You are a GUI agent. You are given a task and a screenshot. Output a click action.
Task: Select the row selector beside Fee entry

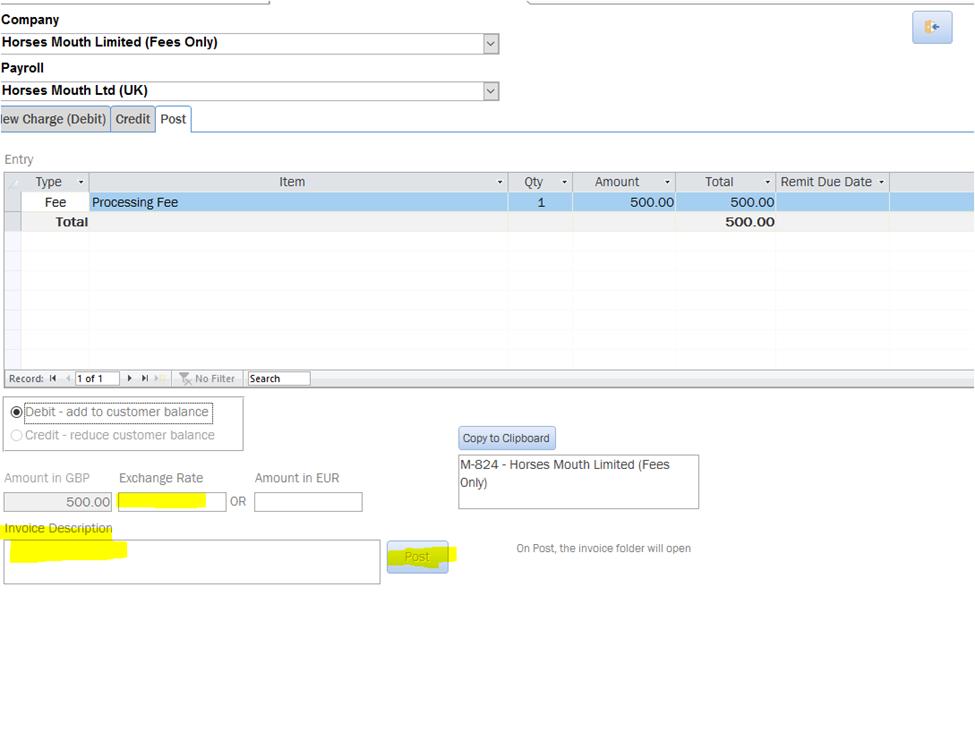(x=12, y=202)
